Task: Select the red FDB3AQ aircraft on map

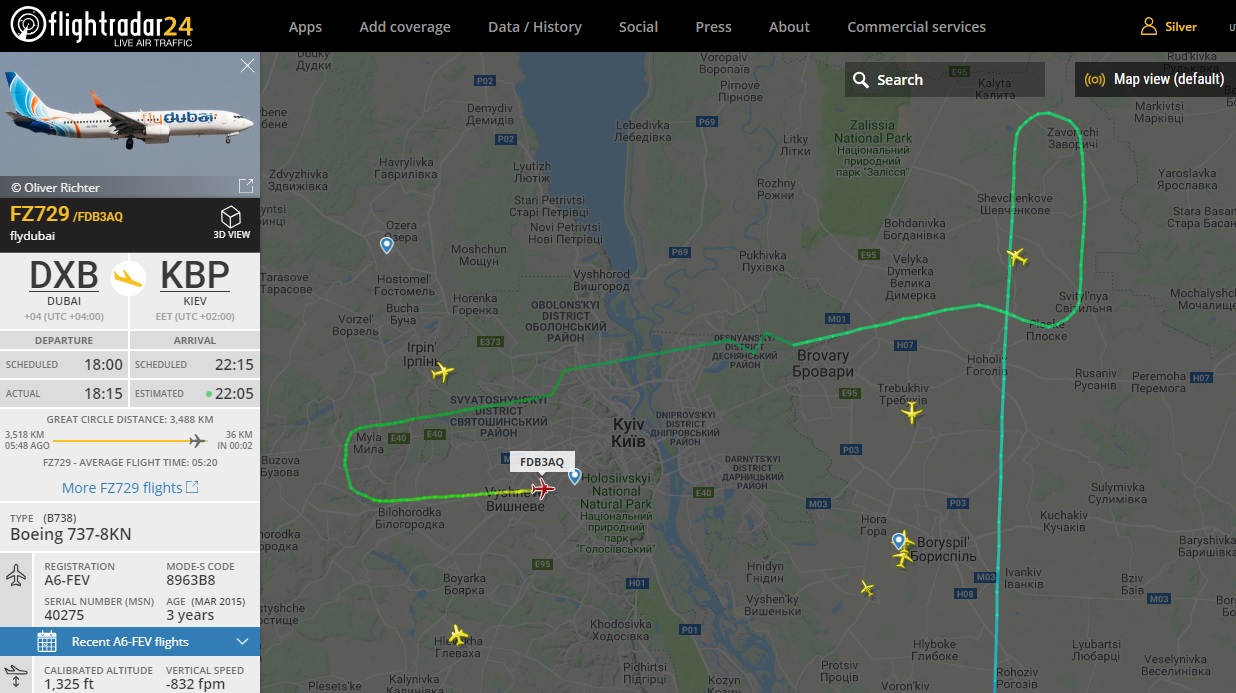Action: click(542, 488)
